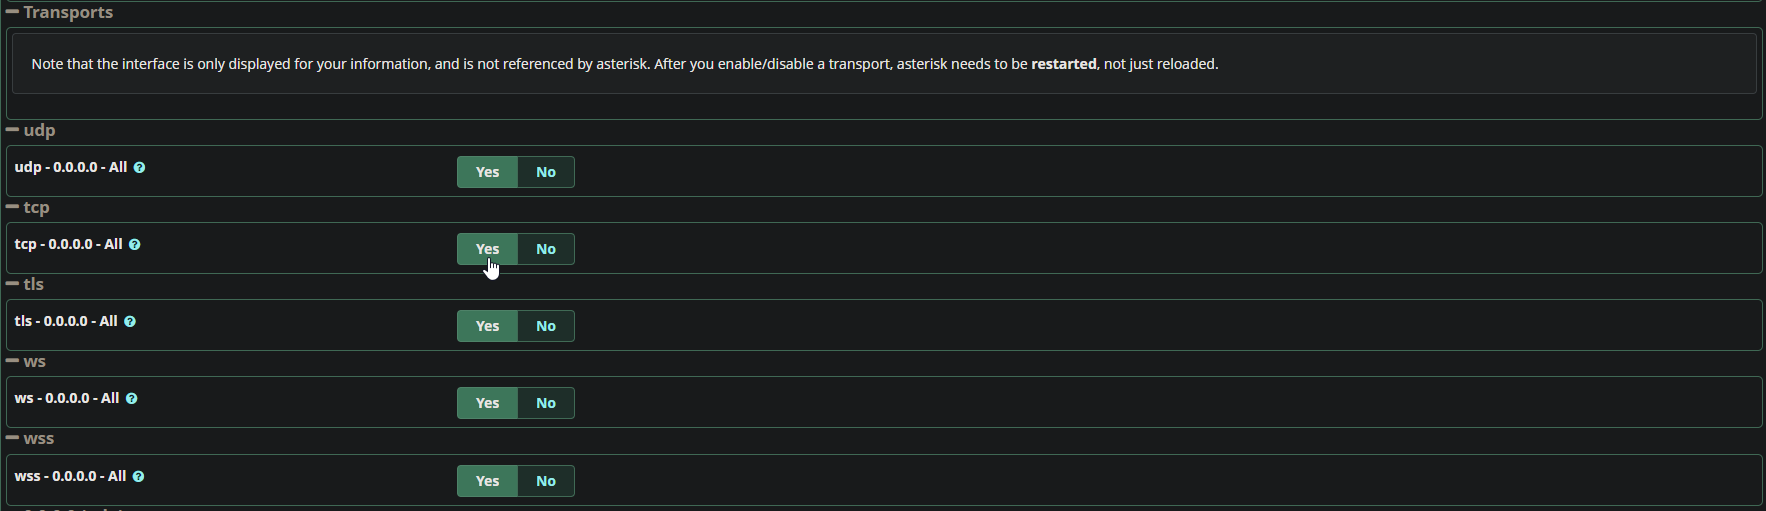This screenshot has width=1766, height=511.
Task: Collapse the Transports section
Action: (60, 12)
